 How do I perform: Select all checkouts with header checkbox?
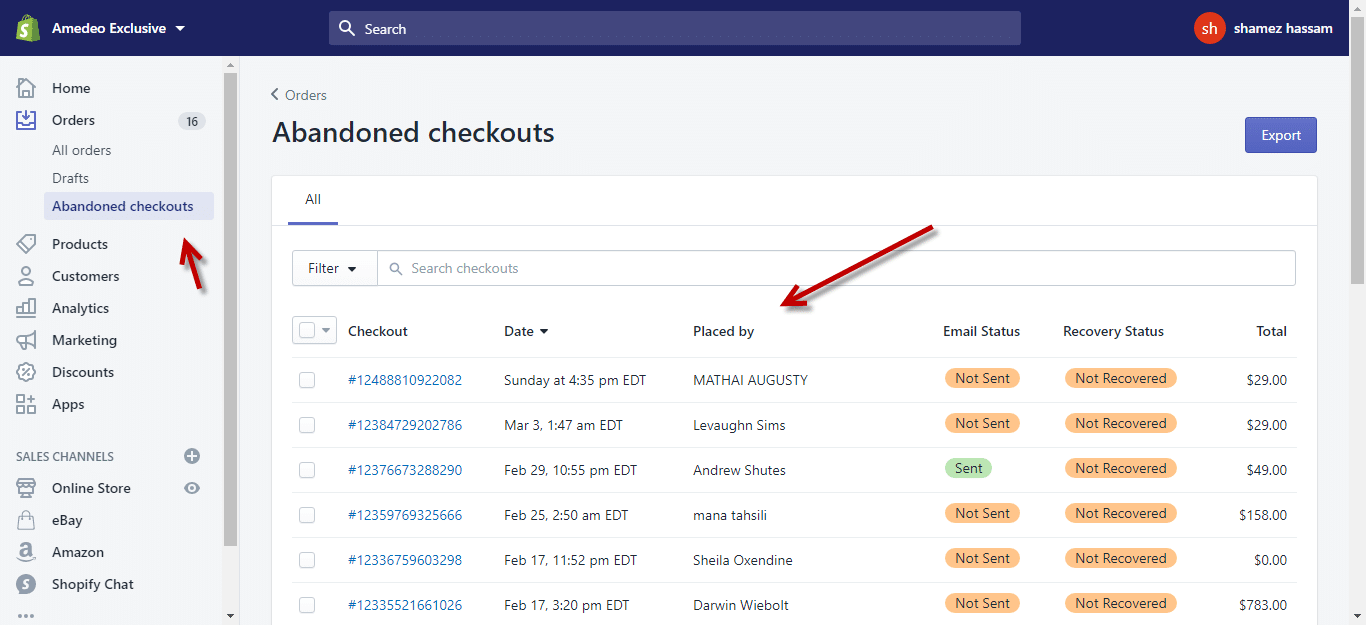[x=308, y=329]
